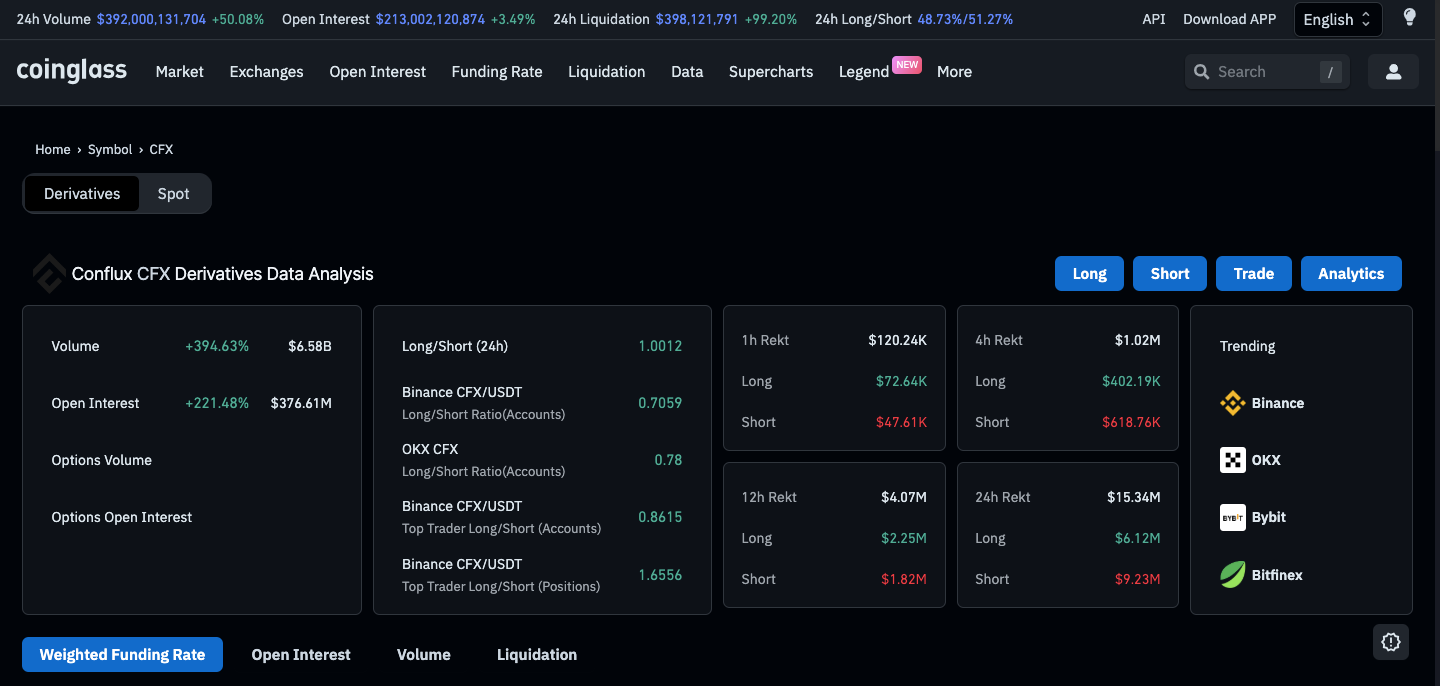Click the 24h Rekt $15.34M total
The height and width of the screenshot is (686, 1440).
pyautogui.click(x=1134, y=497)
